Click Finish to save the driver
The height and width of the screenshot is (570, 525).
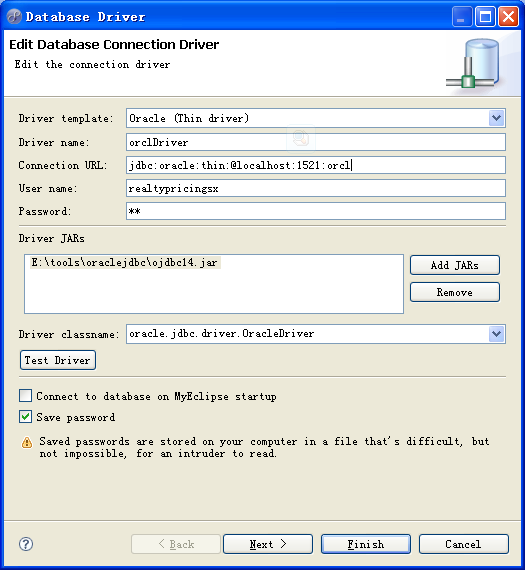(366, 544)
